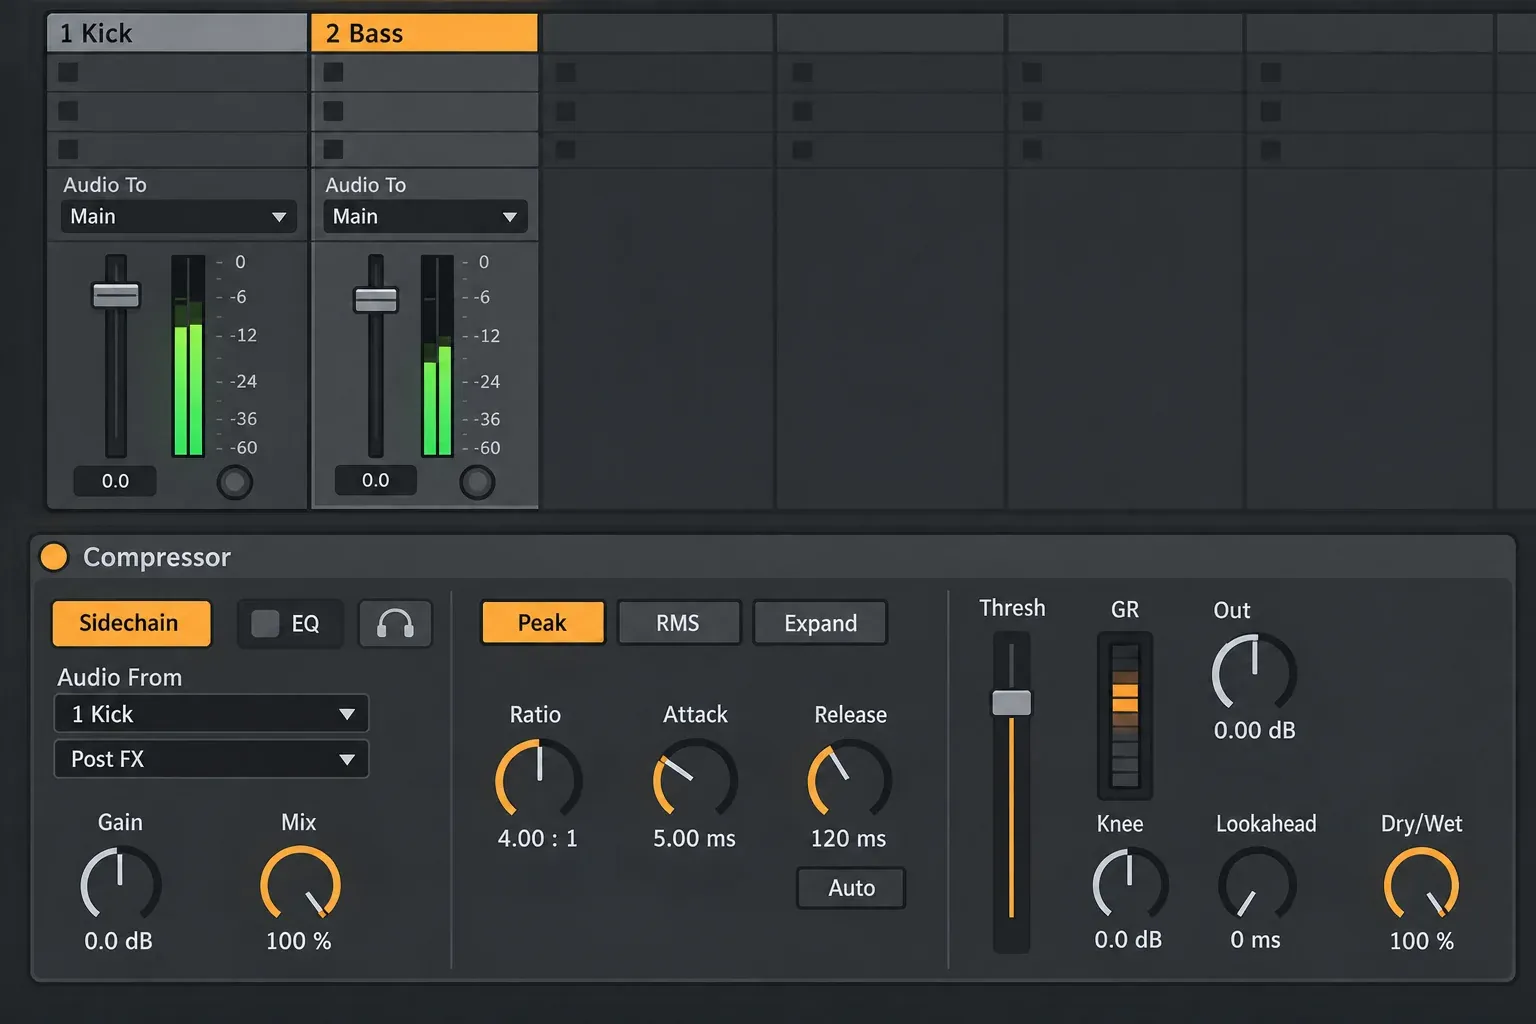Screen dimensions: 1536x1024
Task: Click the '0 ms' lookahead value
Action: coord(1255,940)
